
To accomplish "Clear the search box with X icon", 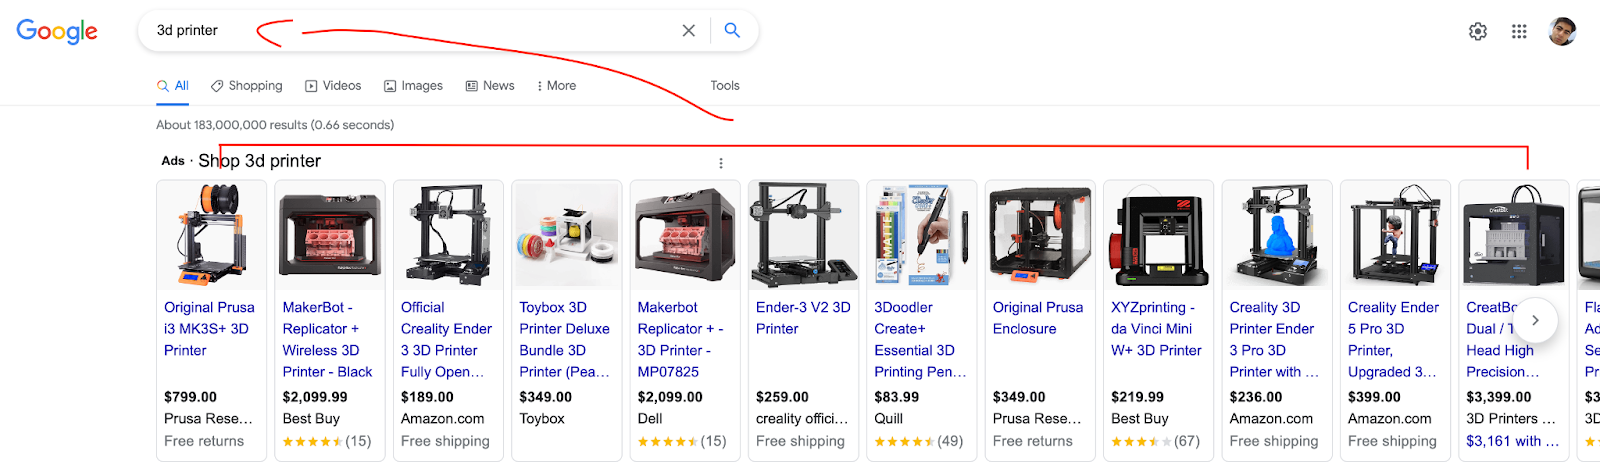I will coord(688,31).
